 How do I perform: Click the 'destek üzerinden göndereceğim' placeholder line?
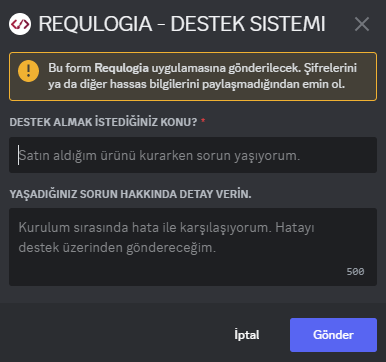coord(117,248)
